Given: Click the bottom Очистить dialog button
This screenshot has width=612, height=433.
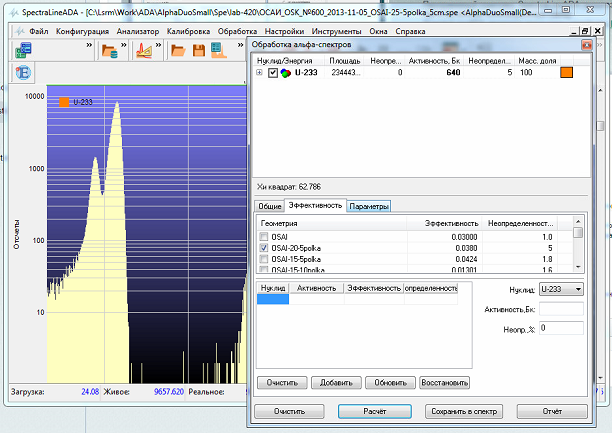Looking at the screenshot, I should click(x=289, y=412).
